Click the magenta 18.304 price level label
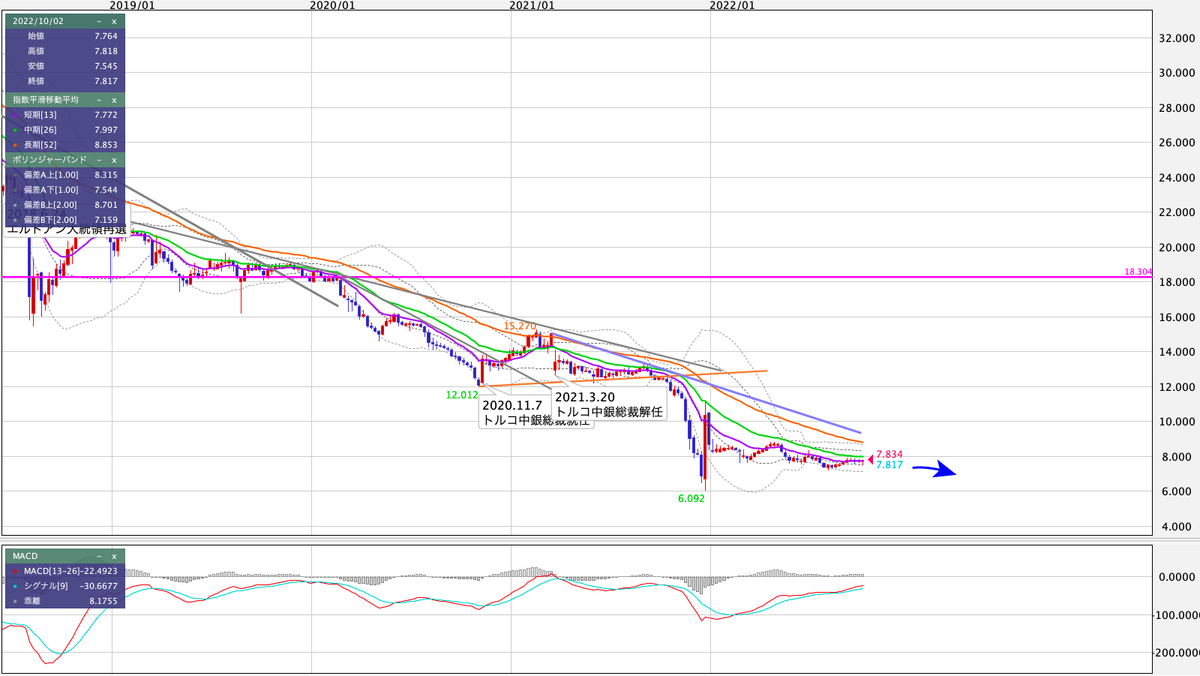1200x676 pixels. point(1138,270)
